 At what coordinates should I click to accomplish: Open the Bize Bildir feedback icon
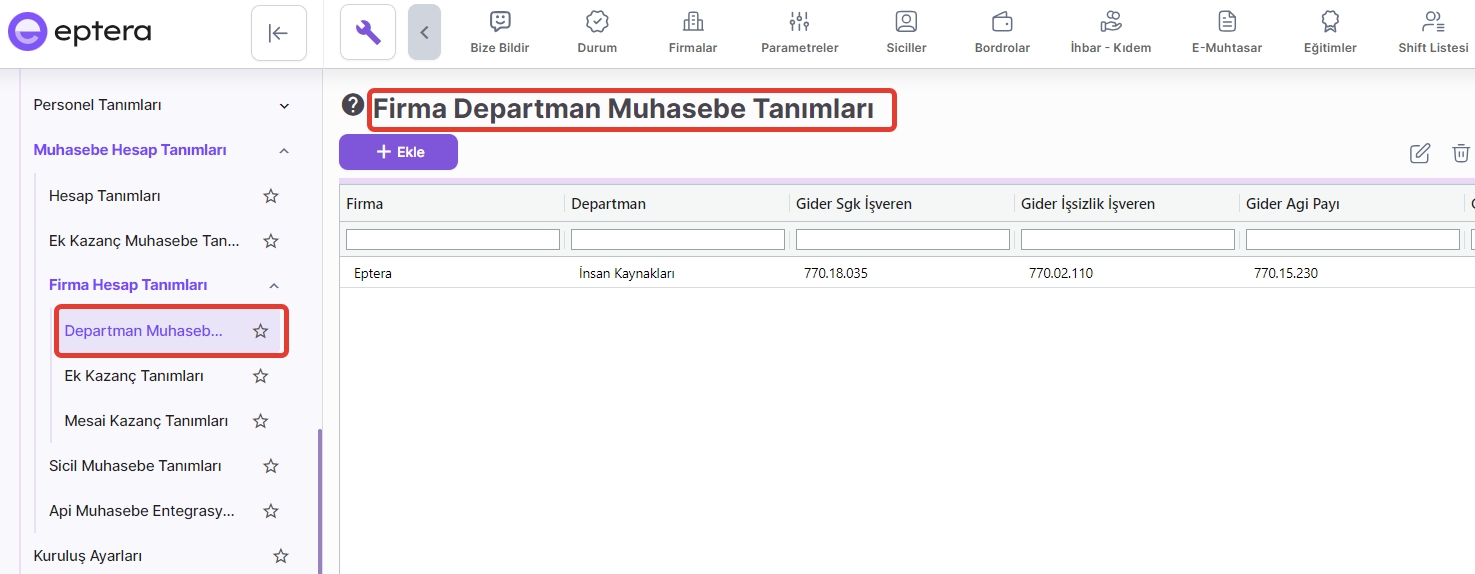click(x=500, y=22)
